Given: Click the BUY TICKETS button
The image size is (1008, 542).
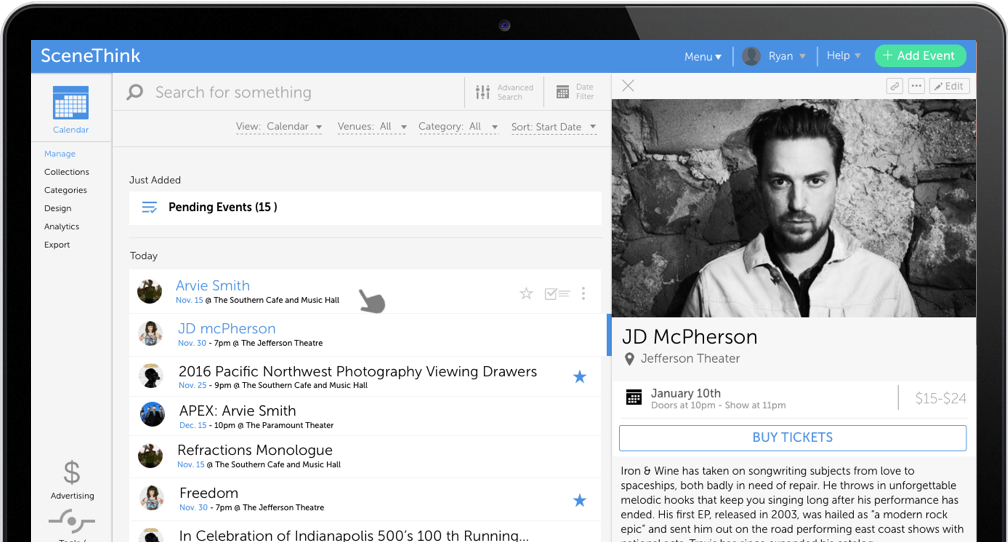Looking at the screenshot, I should click(792, 438).
